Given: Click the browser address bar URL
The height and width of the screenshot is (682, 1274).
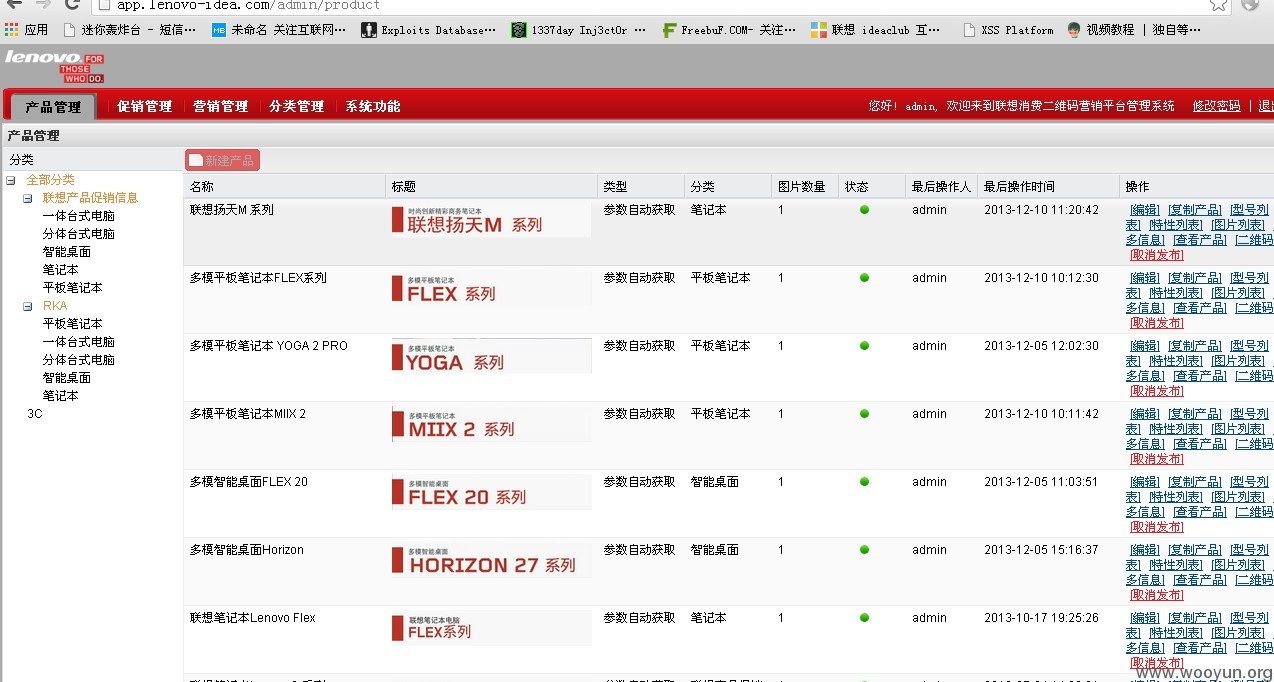Looking at the screenshot, I should tap(248, 5).
